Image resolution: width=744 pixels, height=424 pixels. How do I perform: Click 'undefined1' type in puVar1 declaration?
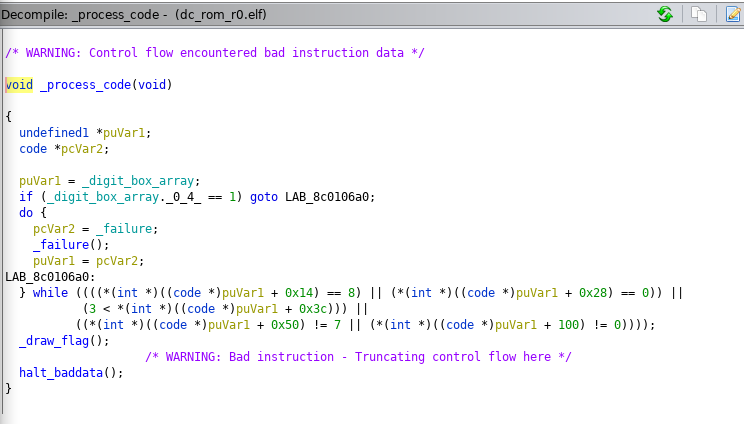[x=54, y=133]
